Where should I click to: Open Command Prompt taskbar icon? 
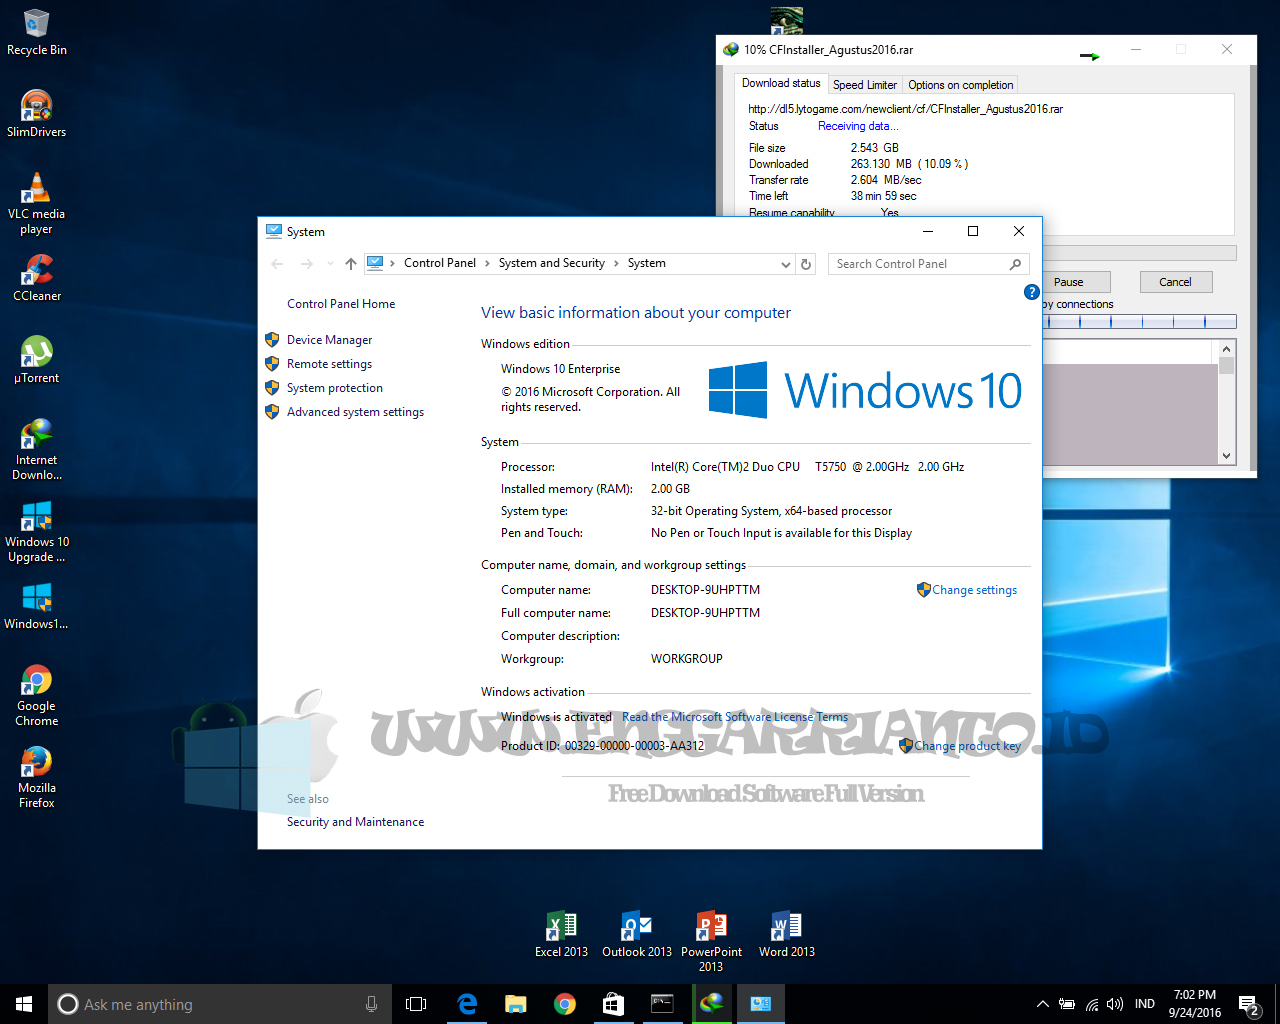coord(662,1004)
